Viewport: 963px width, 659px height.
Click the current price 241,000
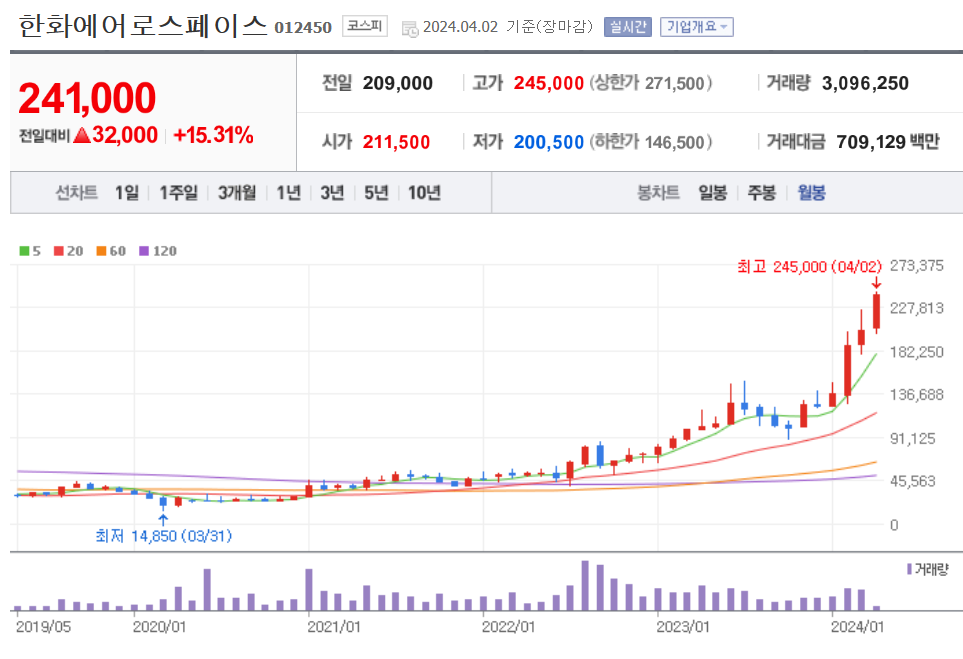pyautogui.click(x=87, y=98)
